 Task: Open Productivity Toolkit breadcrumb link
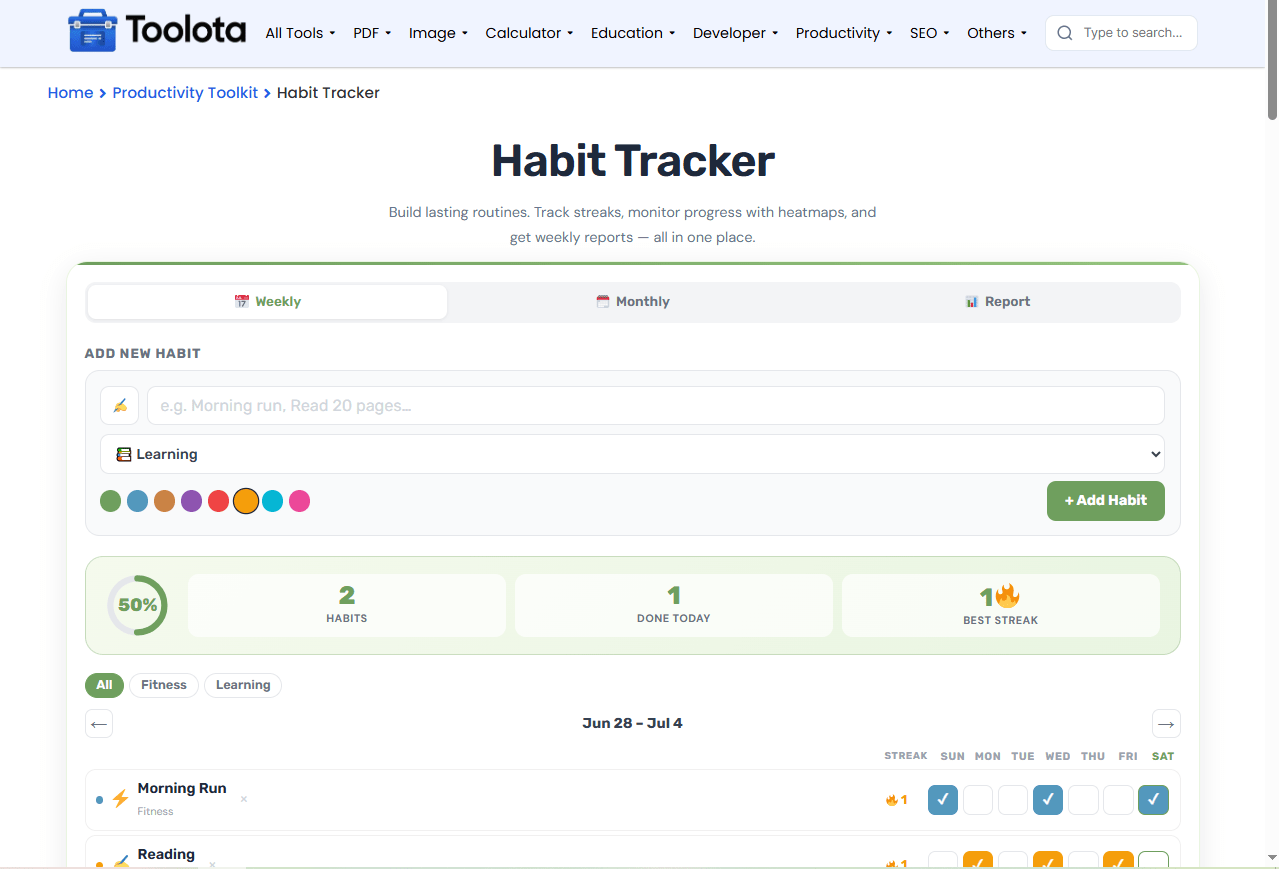point(185,93)
